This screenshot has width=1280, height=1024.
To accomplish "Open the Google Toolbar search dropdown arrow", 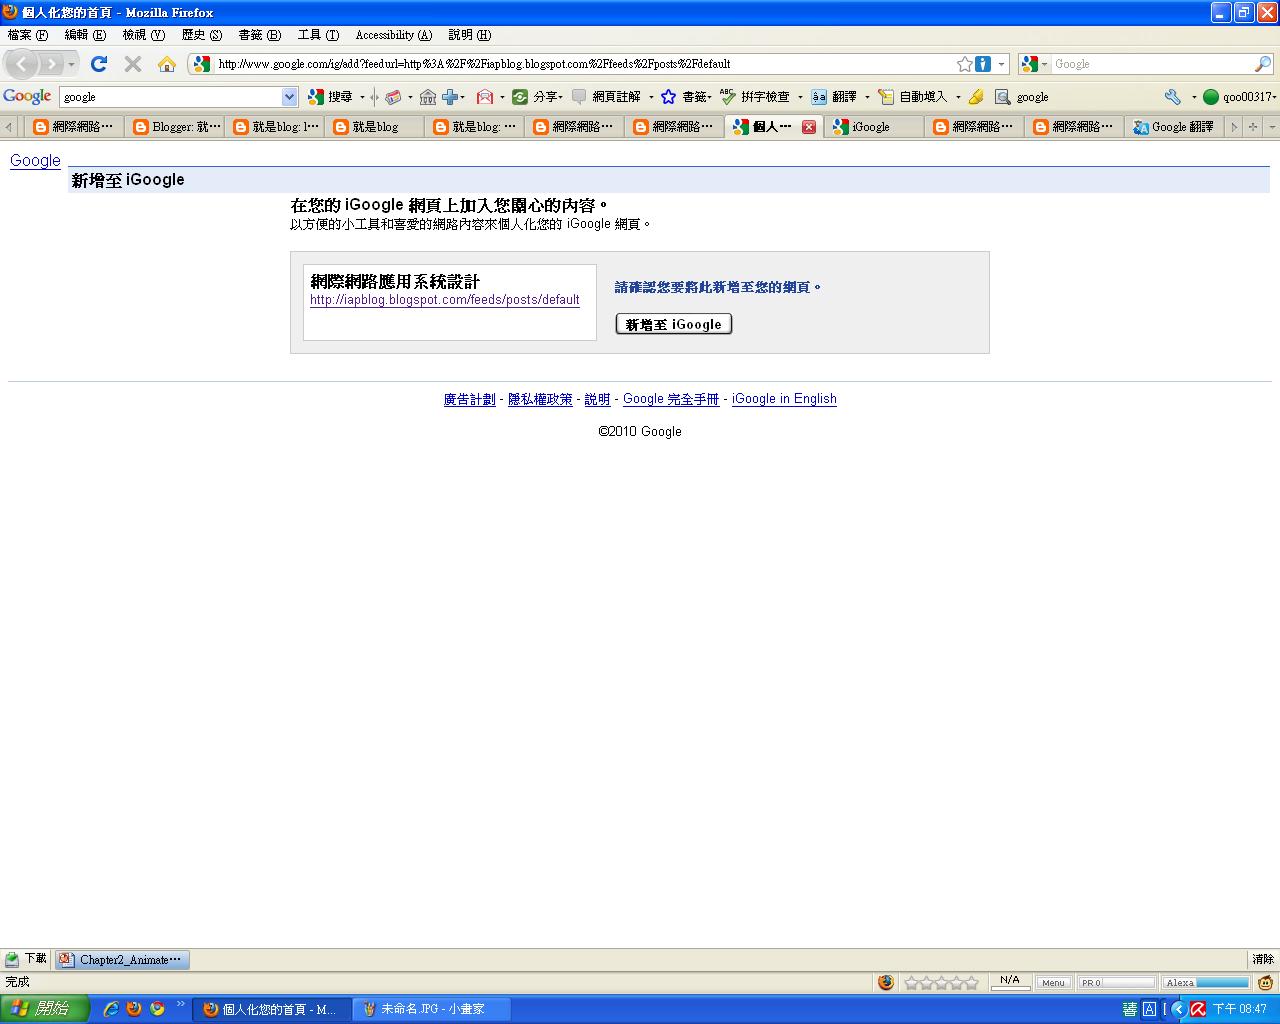I will 290,97.
